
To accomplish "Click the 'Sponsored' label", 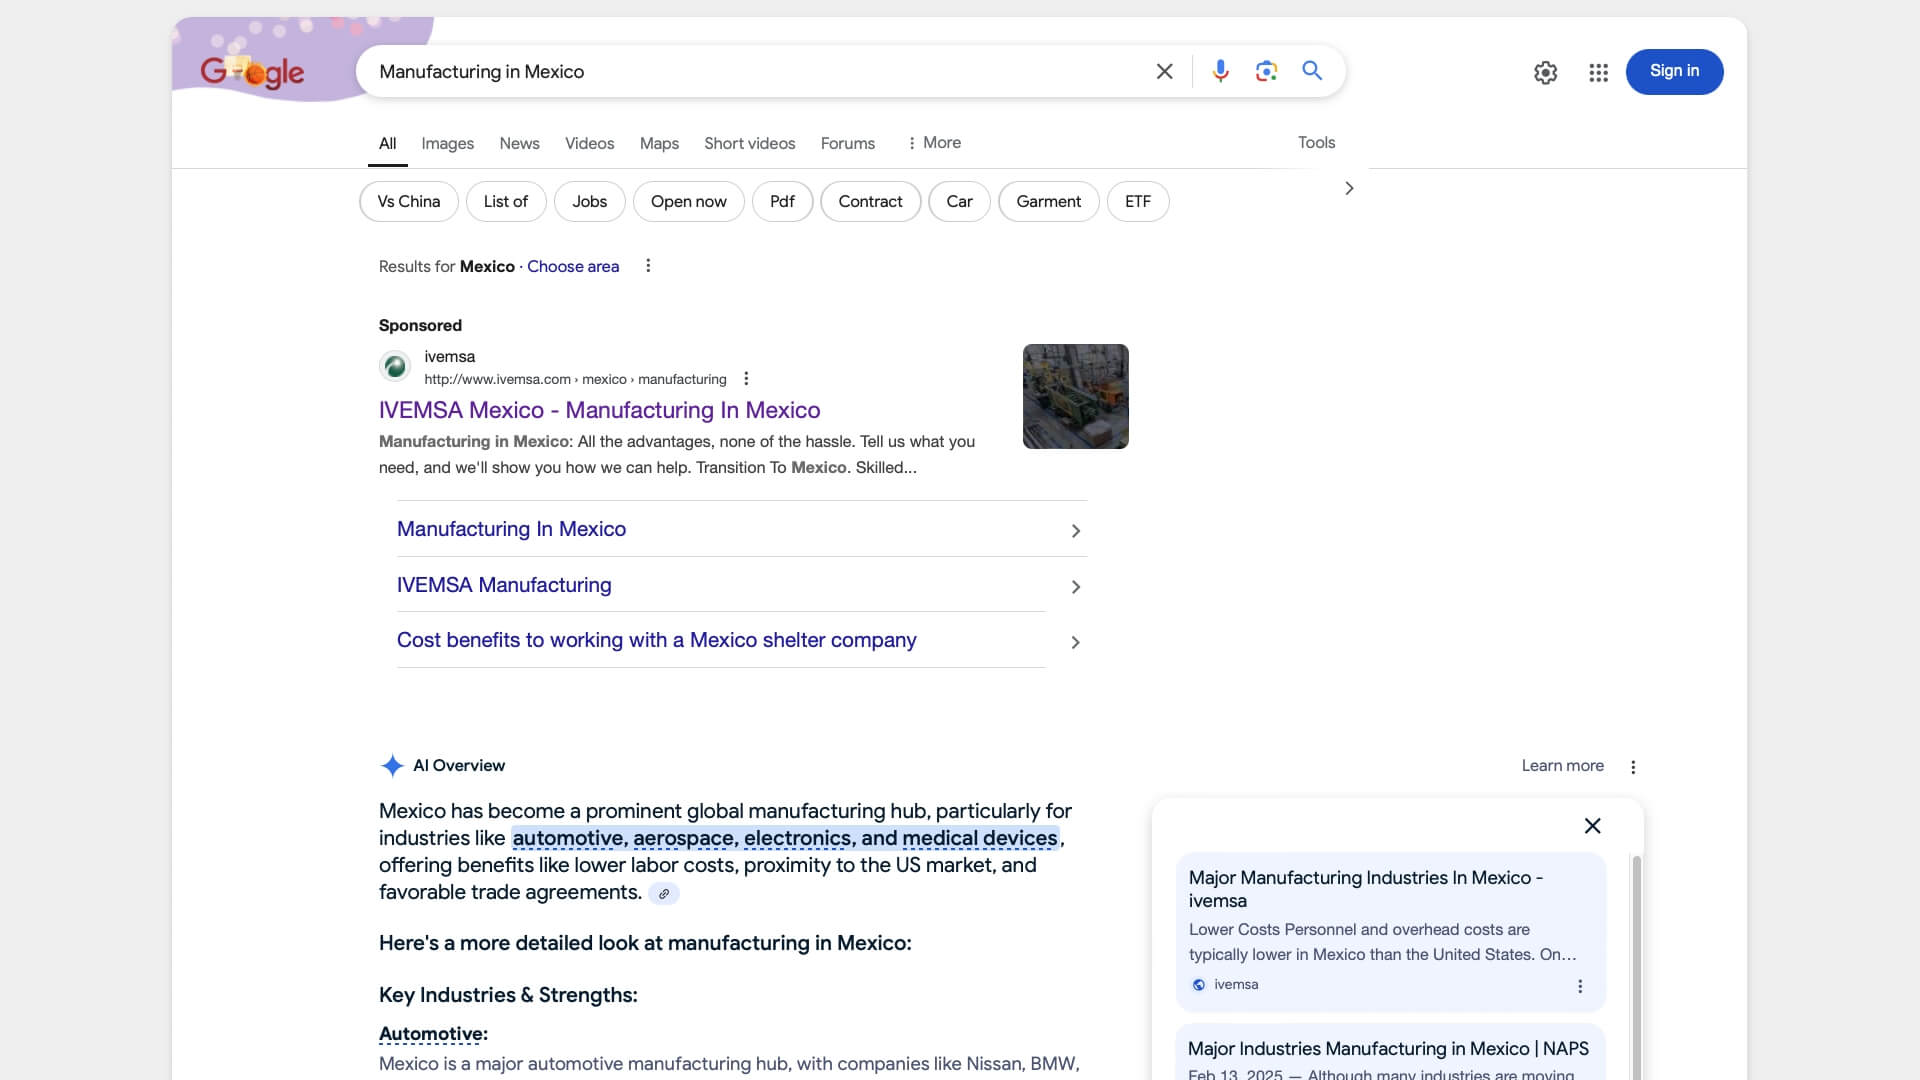I will (420, 325).
